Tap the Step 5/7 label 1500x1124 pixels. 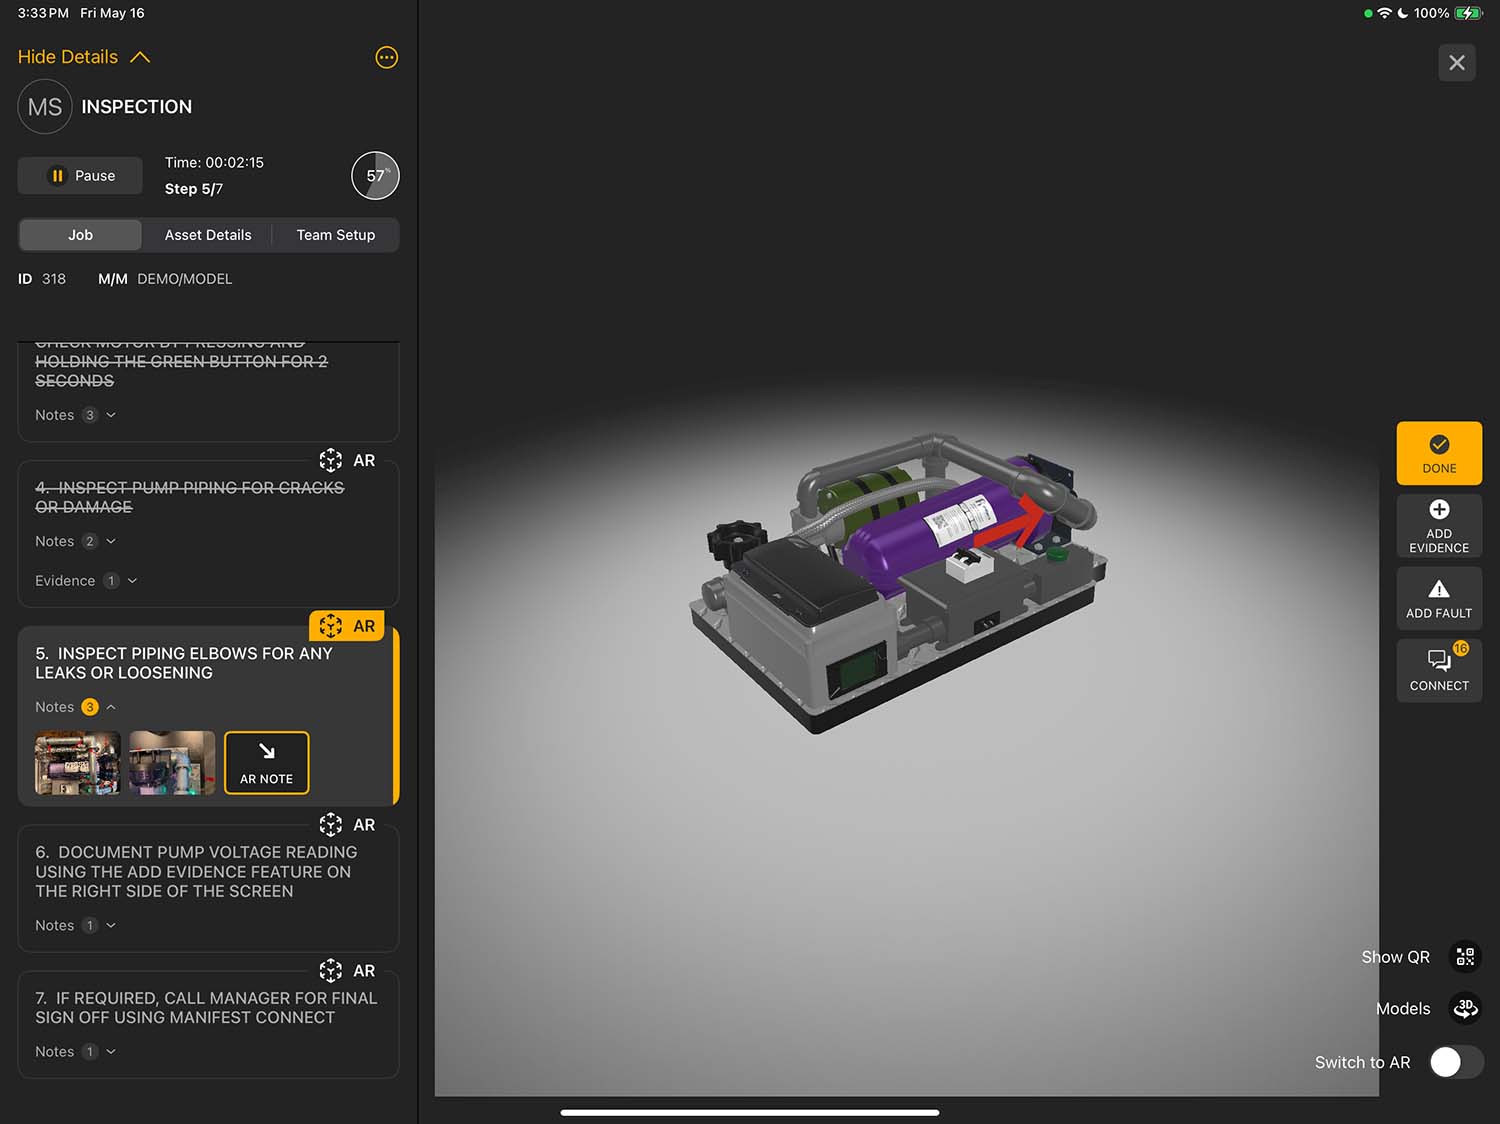[x=194, y=189]
